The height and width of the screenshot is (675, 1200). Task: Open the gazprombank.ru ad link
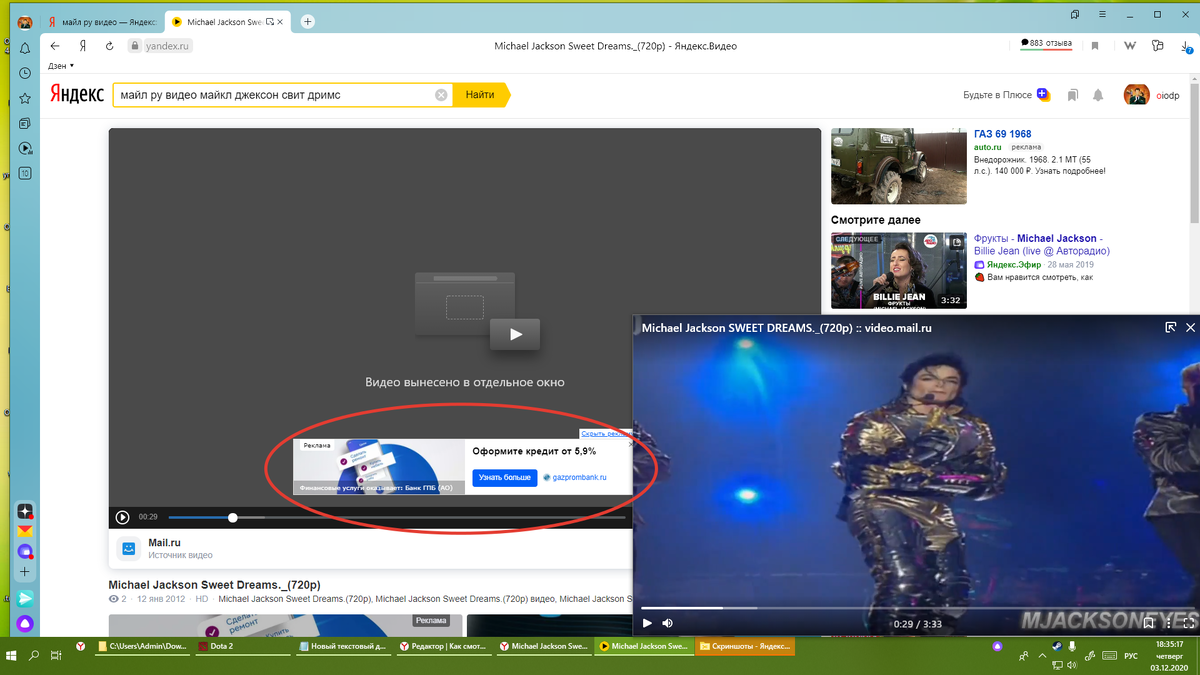pyautogui.click(x=580, y=478)
